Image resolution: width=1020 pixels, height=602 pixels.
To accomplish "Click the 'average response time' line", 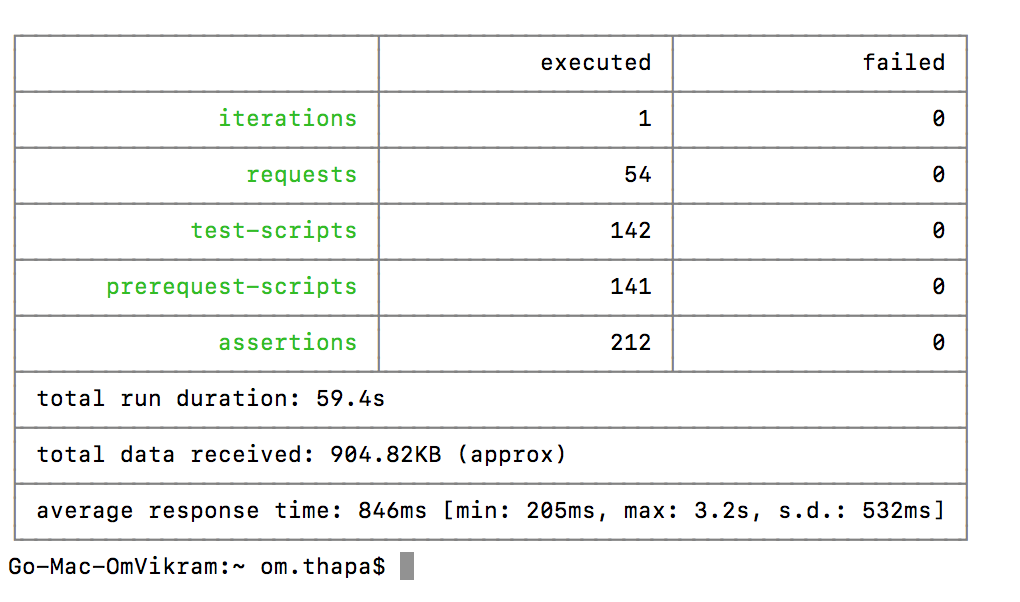I will [490, 510].
